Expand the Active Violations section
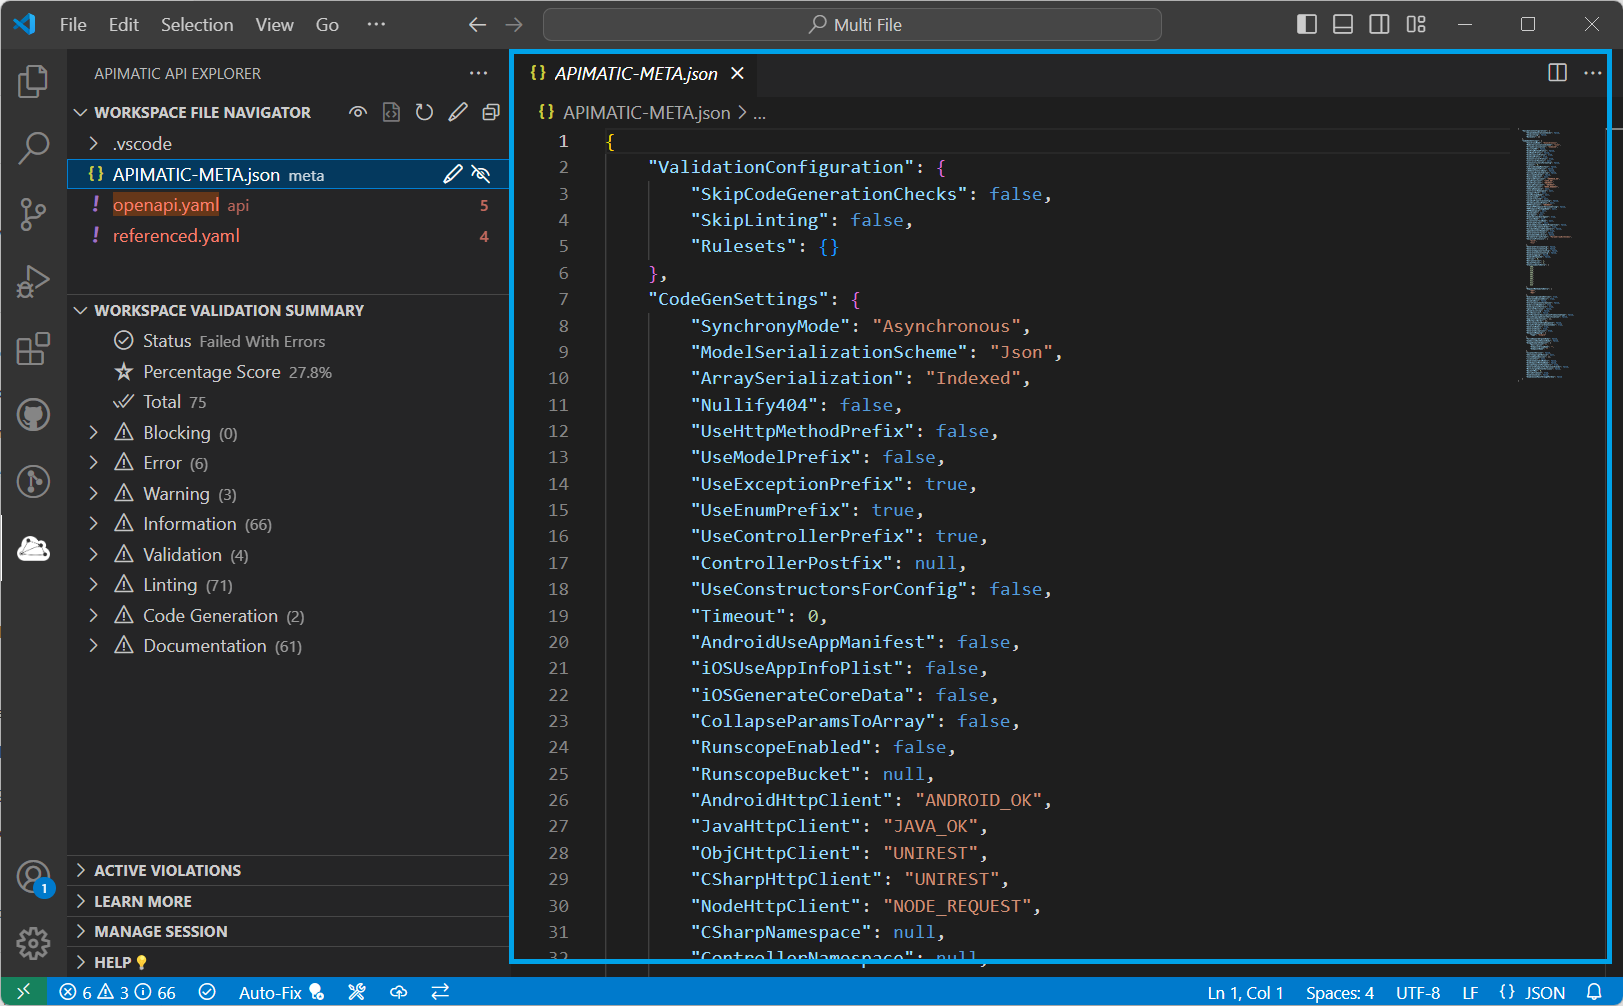Image resolution: width=1623 pixels, height=1006 pixels. [288, 870]
